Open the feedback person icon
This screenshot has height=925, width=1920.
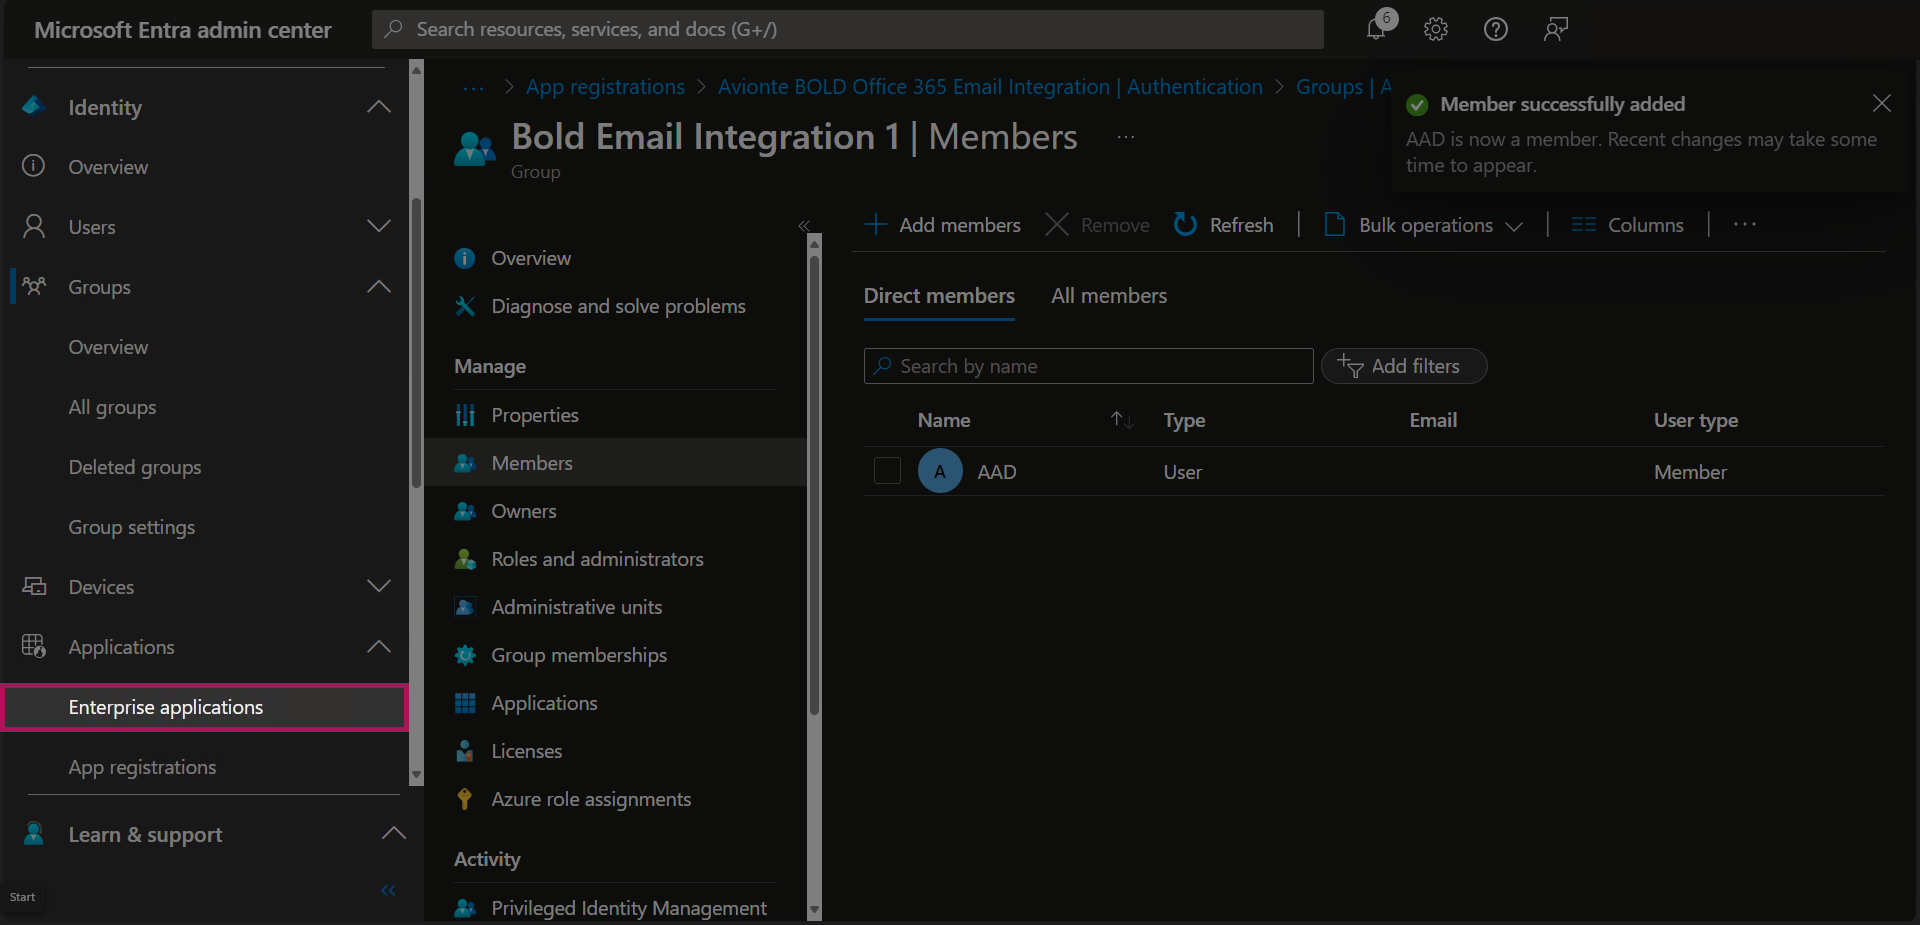coord(1555,29)
